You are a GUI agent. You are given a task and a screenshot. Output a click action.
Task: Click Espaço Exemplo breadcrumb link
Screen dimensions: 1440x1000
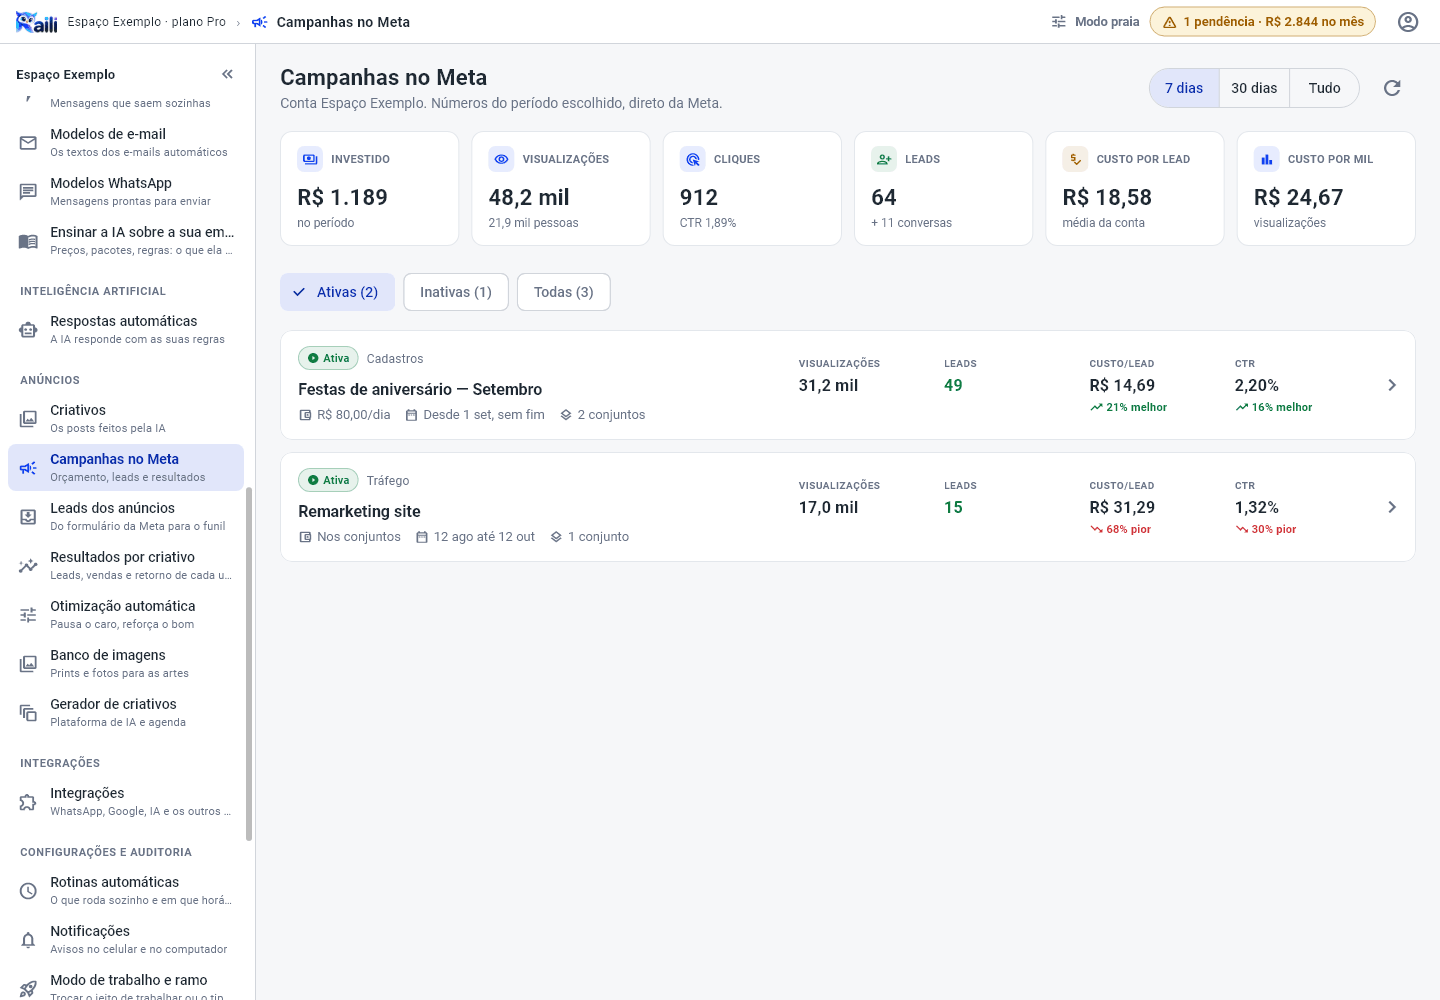pos(146,22)
